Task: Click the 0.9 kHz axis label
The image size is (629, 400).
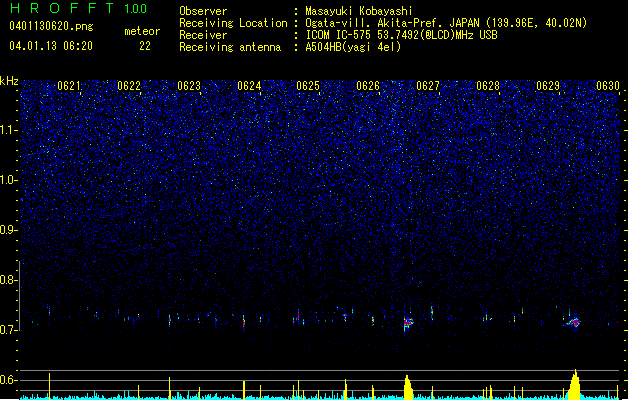Action: [x=9, y=230]
